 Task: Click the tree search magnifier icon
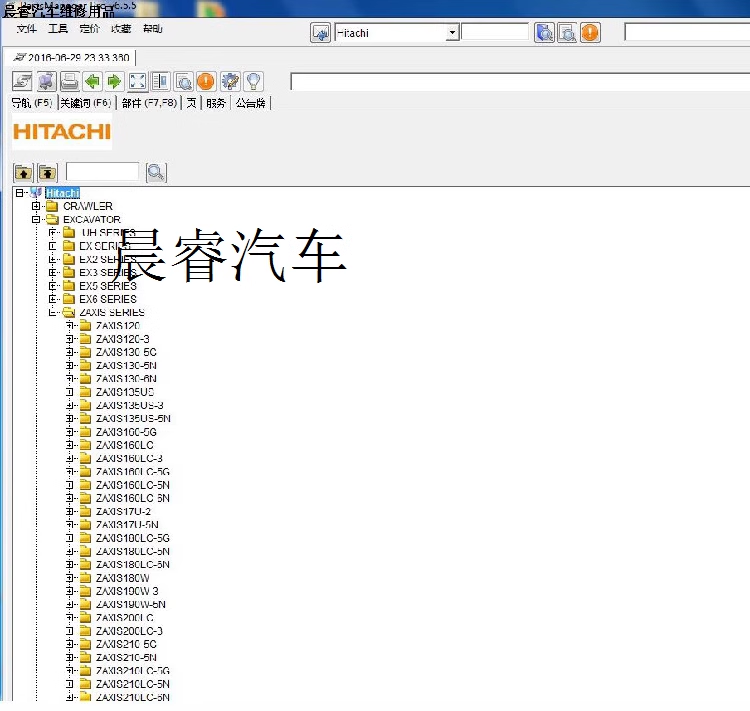(x=156, y=172)
